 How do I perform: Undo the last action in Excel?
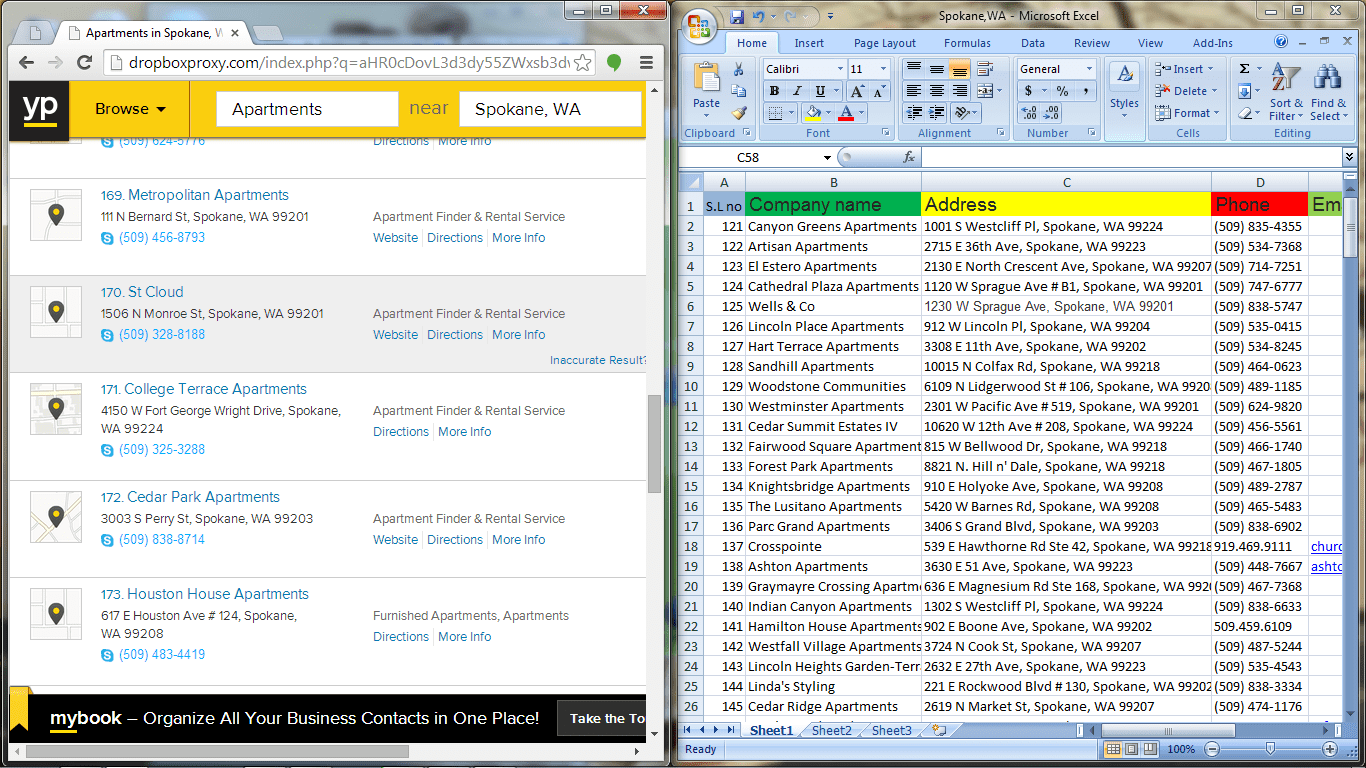coord(759,16)
